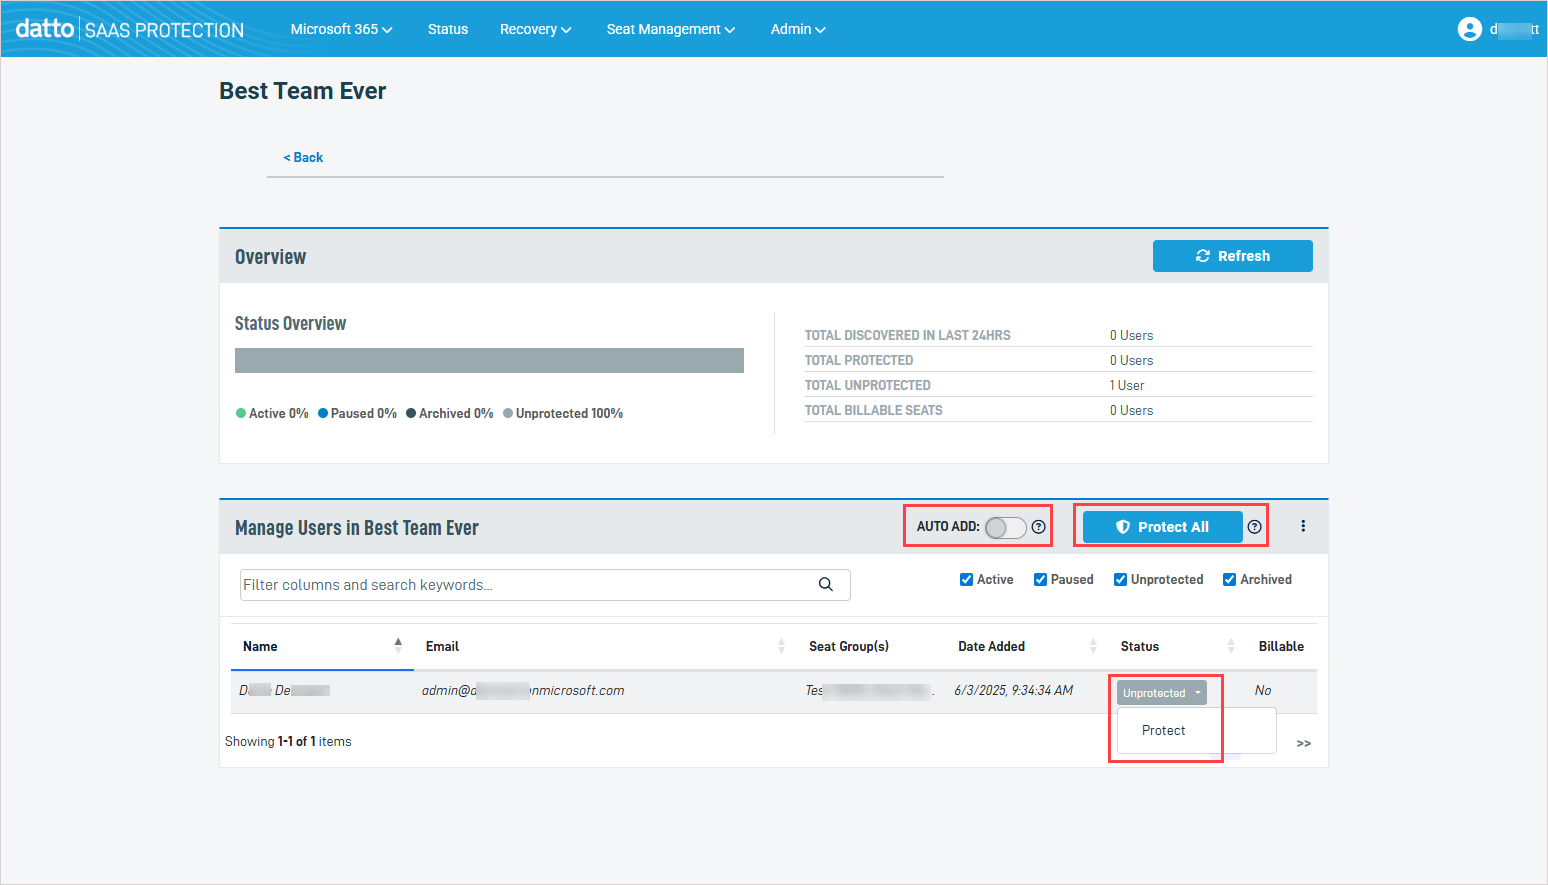
Task: Sort by Email column arrows
Action: (x=781, y=646)
